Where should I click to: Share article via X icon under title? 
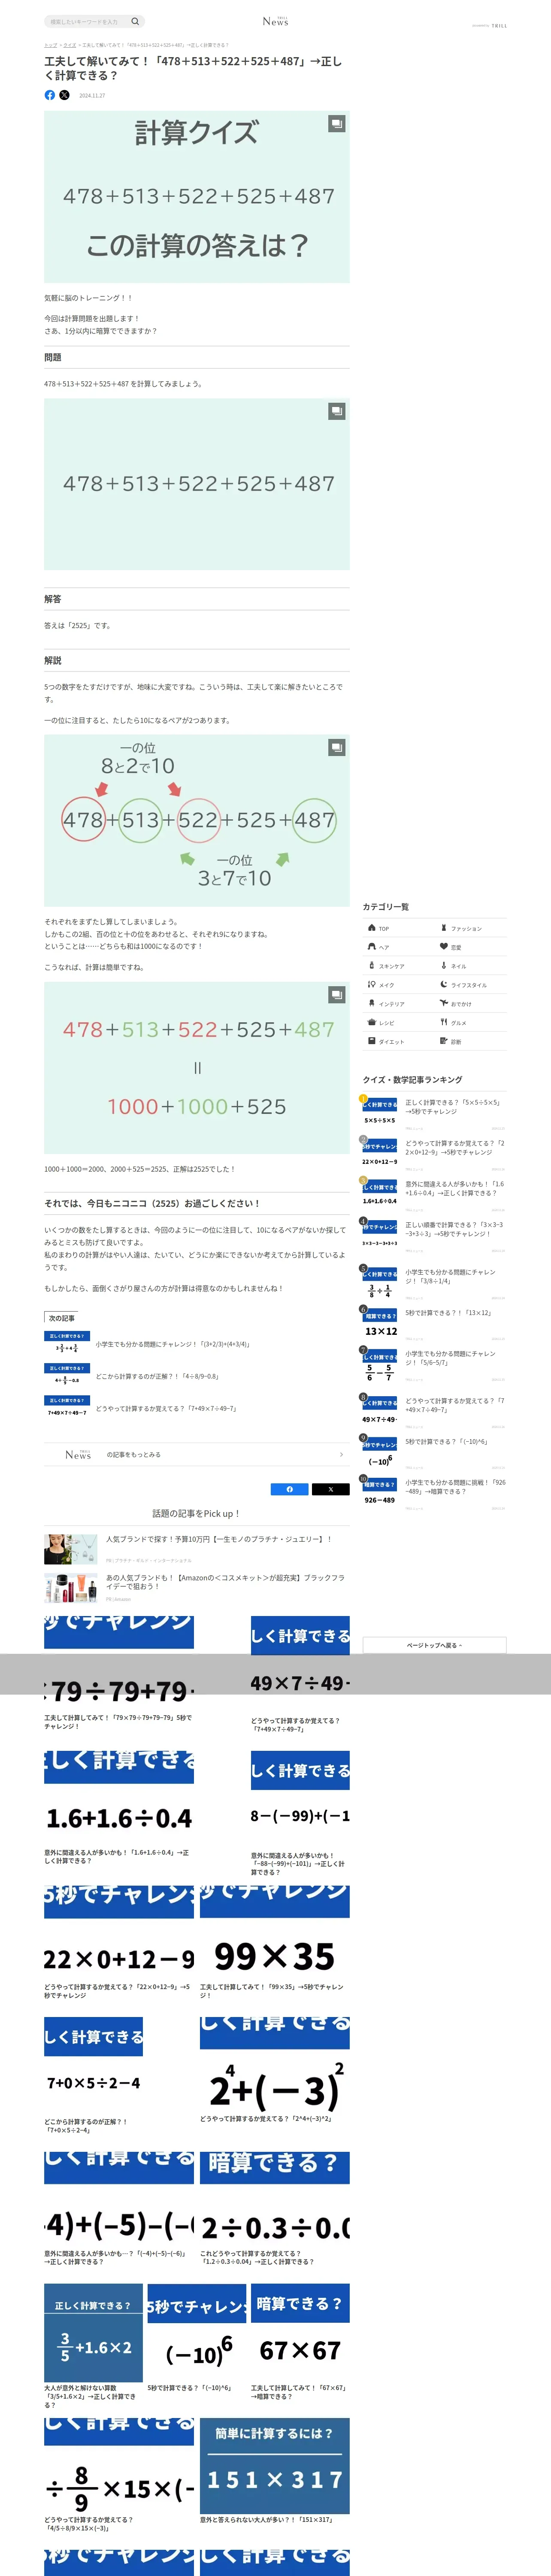point(65,95)
